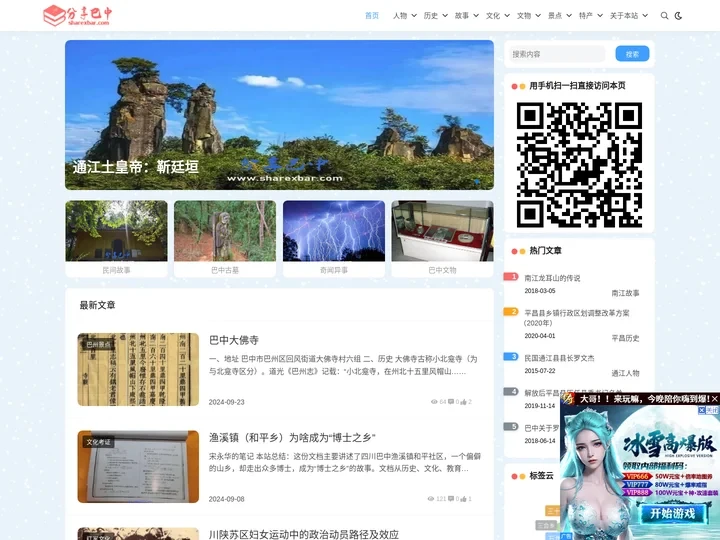This screenshot has height=540, width=720.
Task: Open hot article 平昌县乡镇行政区划调整改革方案
Action: pyautogui.click(x=577, y=318)
